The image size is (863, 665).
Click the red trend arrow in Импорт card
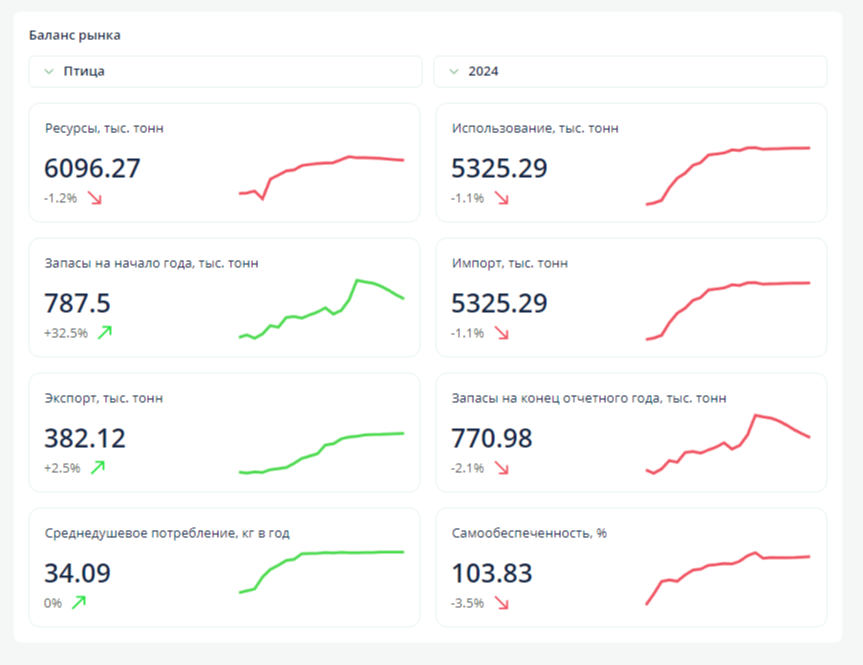coord(502,333)
